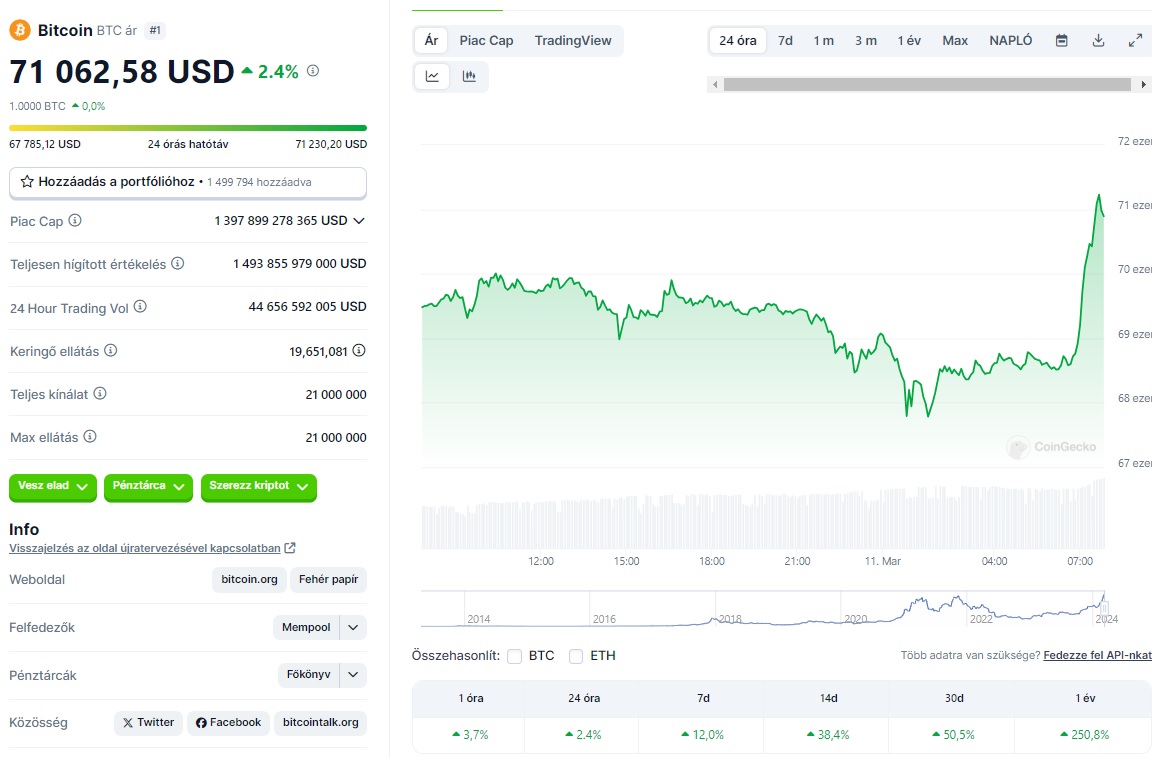1152x758 pixels.
Task: Click external link icon after feedback link
Action: pos(290,548)
